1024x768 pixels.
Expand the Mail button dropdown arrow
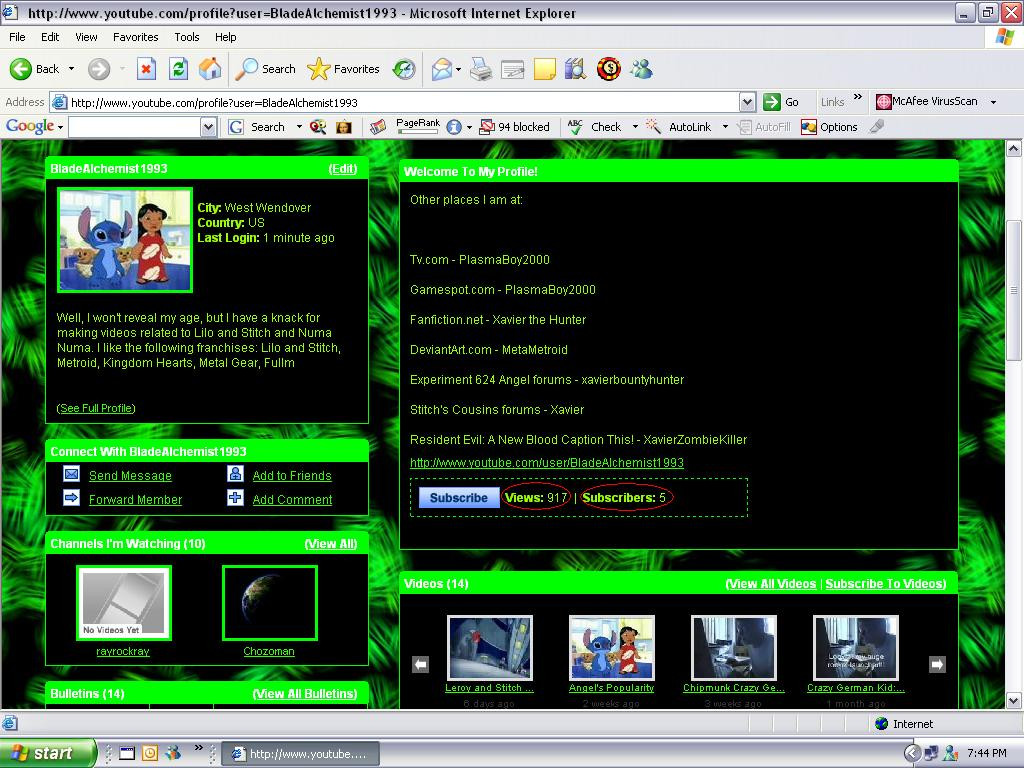click(458, 69)
